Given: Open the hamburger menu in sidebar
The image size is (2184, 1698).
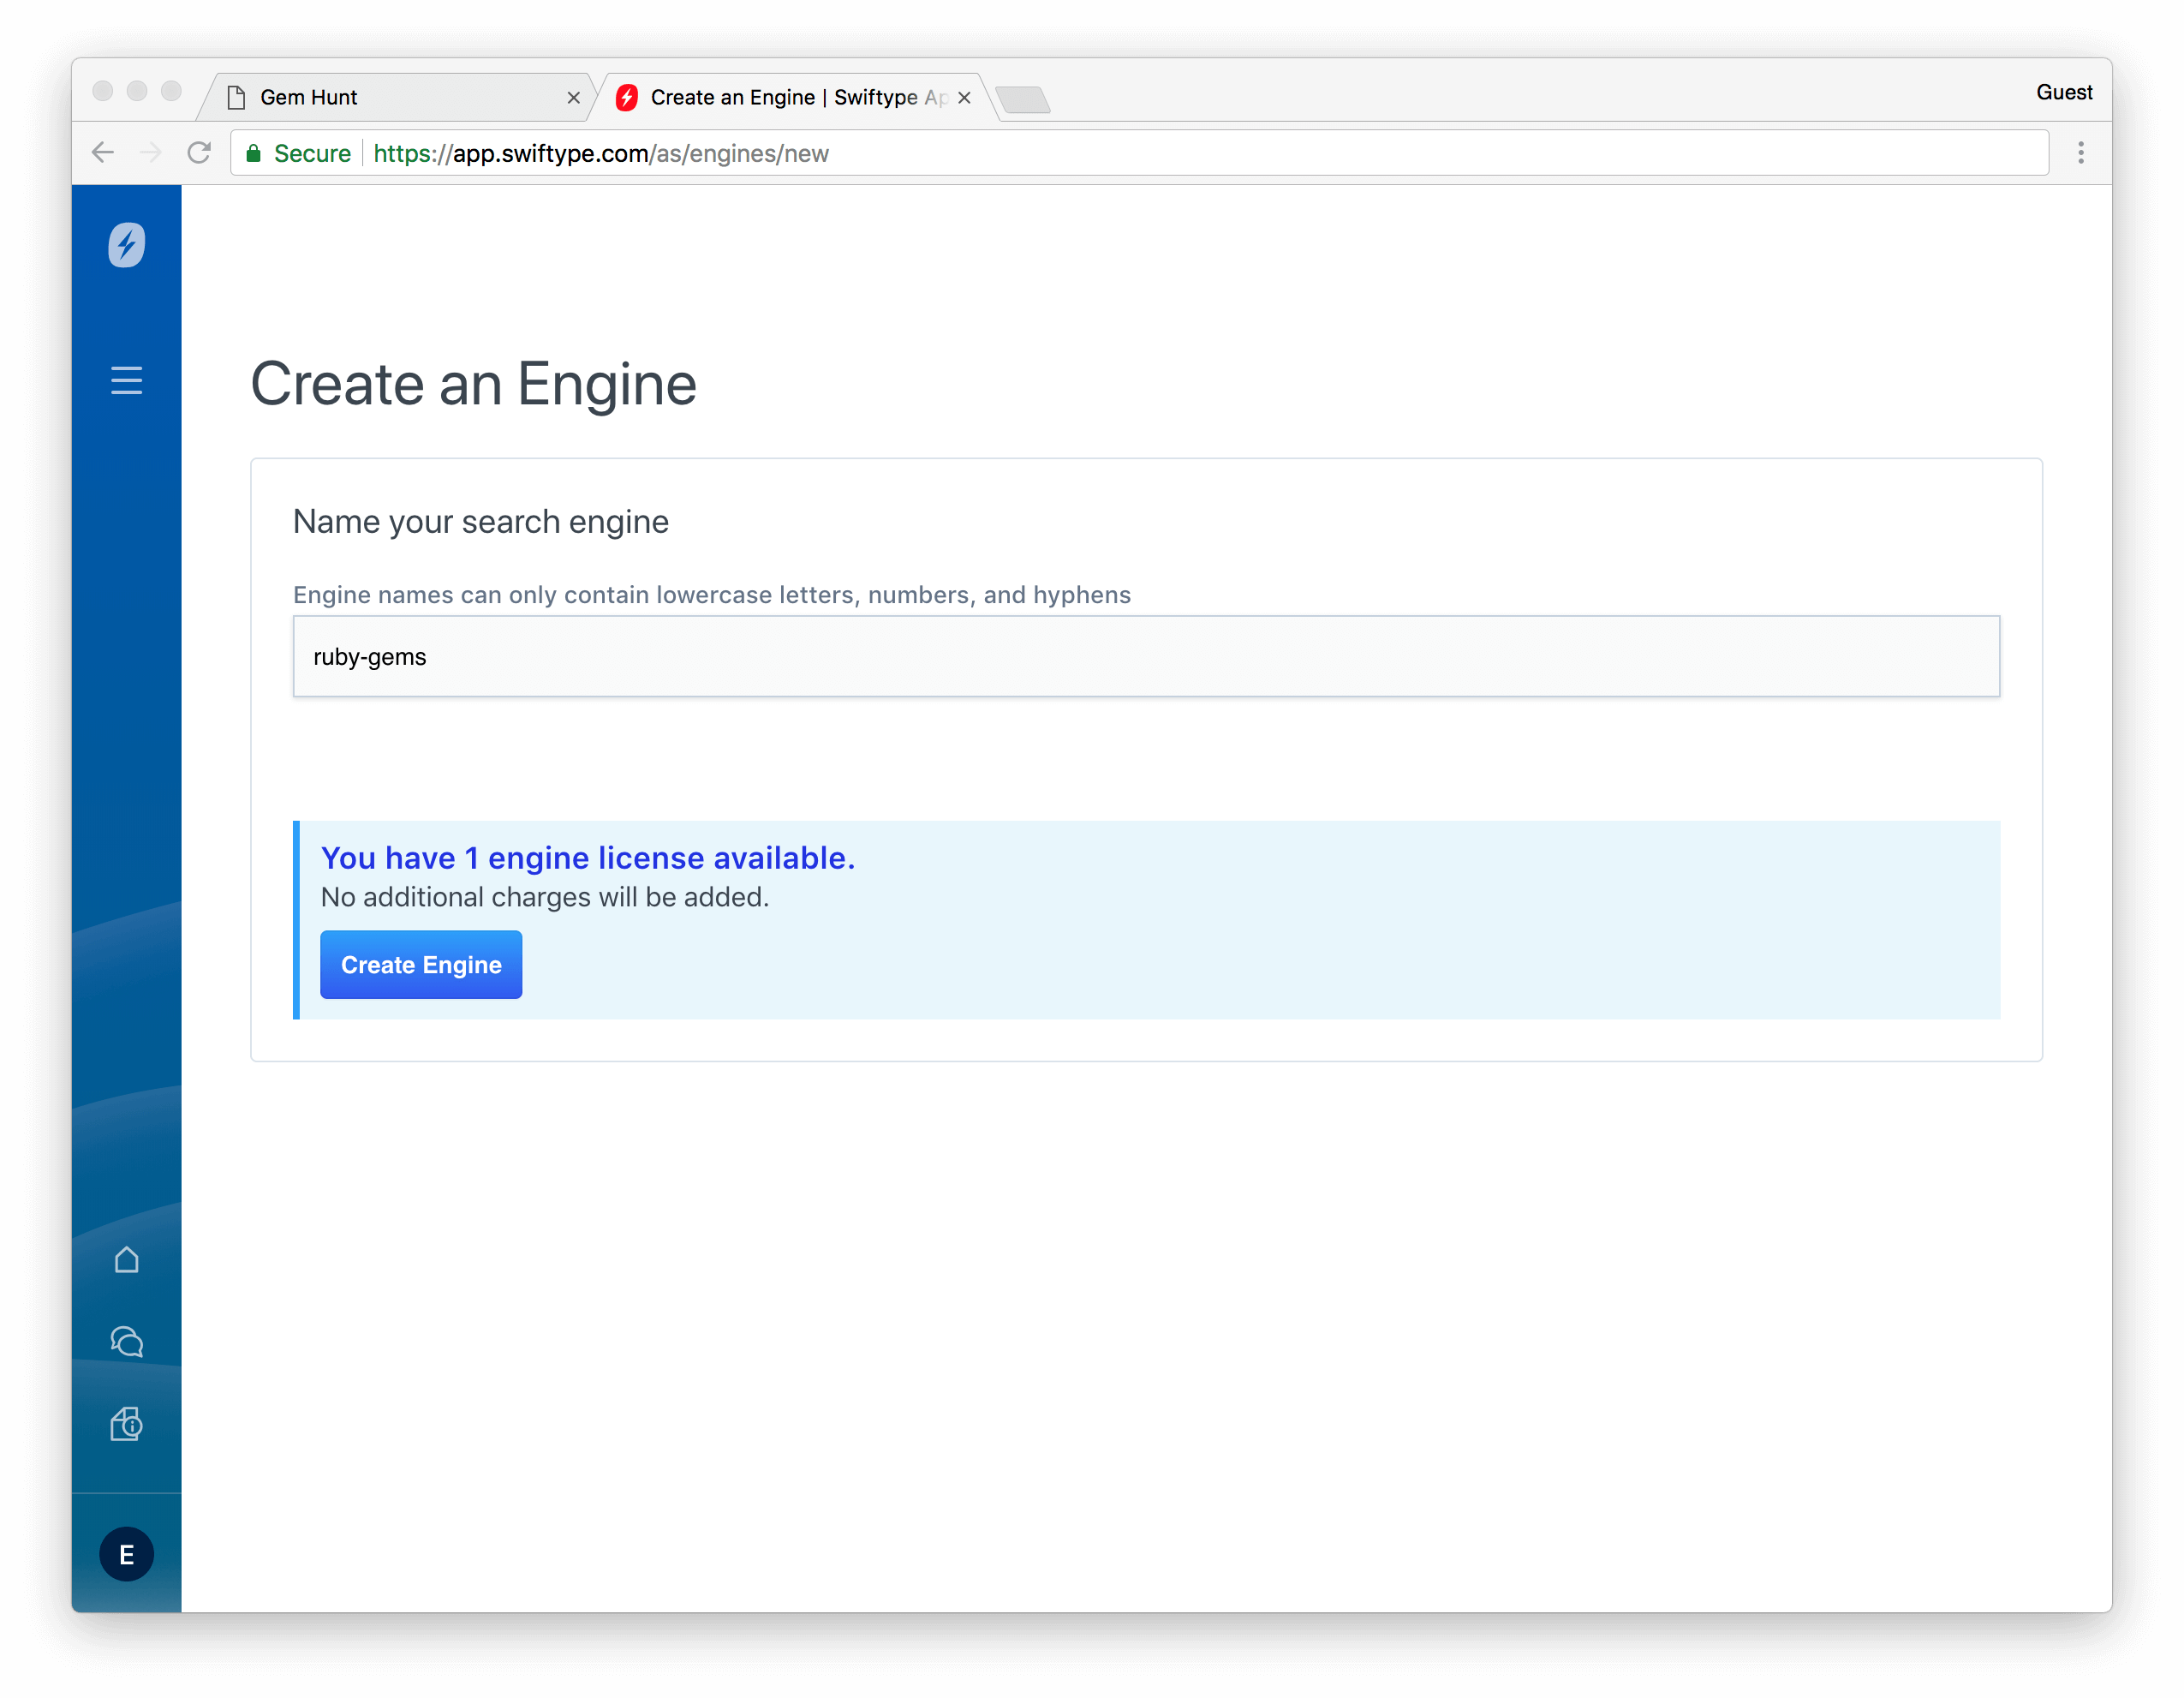Looking at the screenshot, I should (126, 380).
